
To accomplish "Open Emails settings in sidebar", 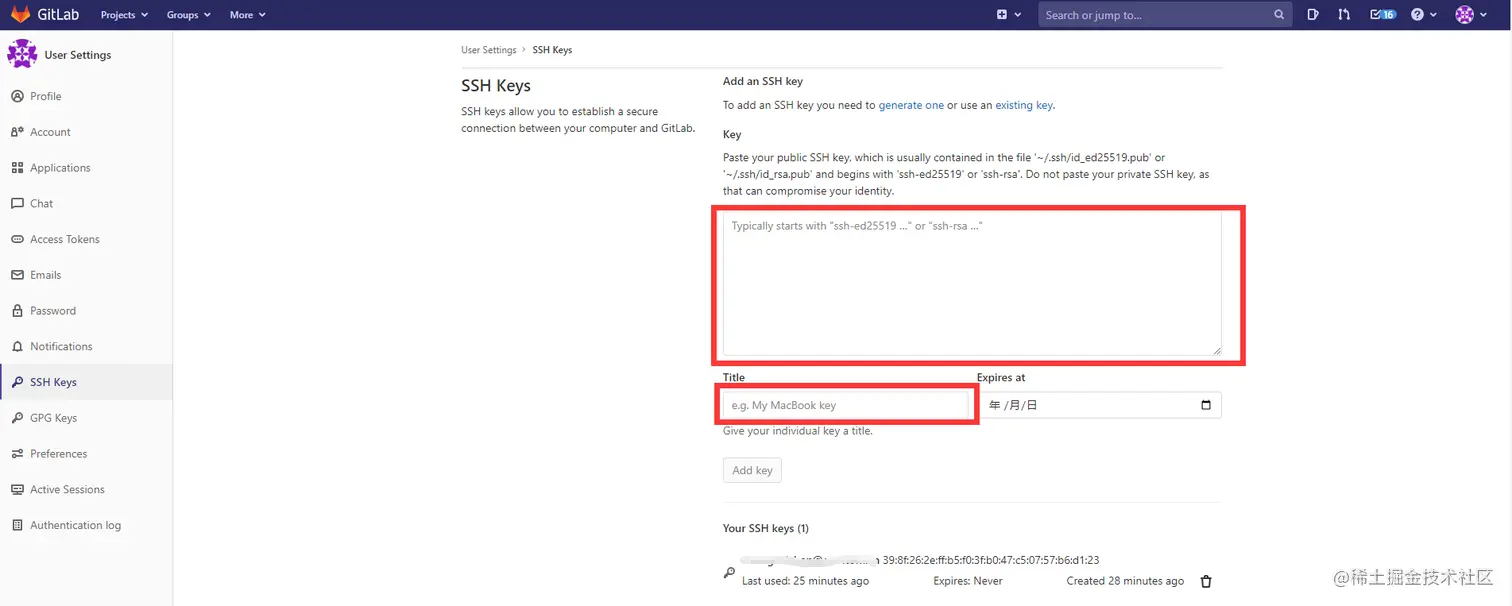I will click(x=86, y=275).
